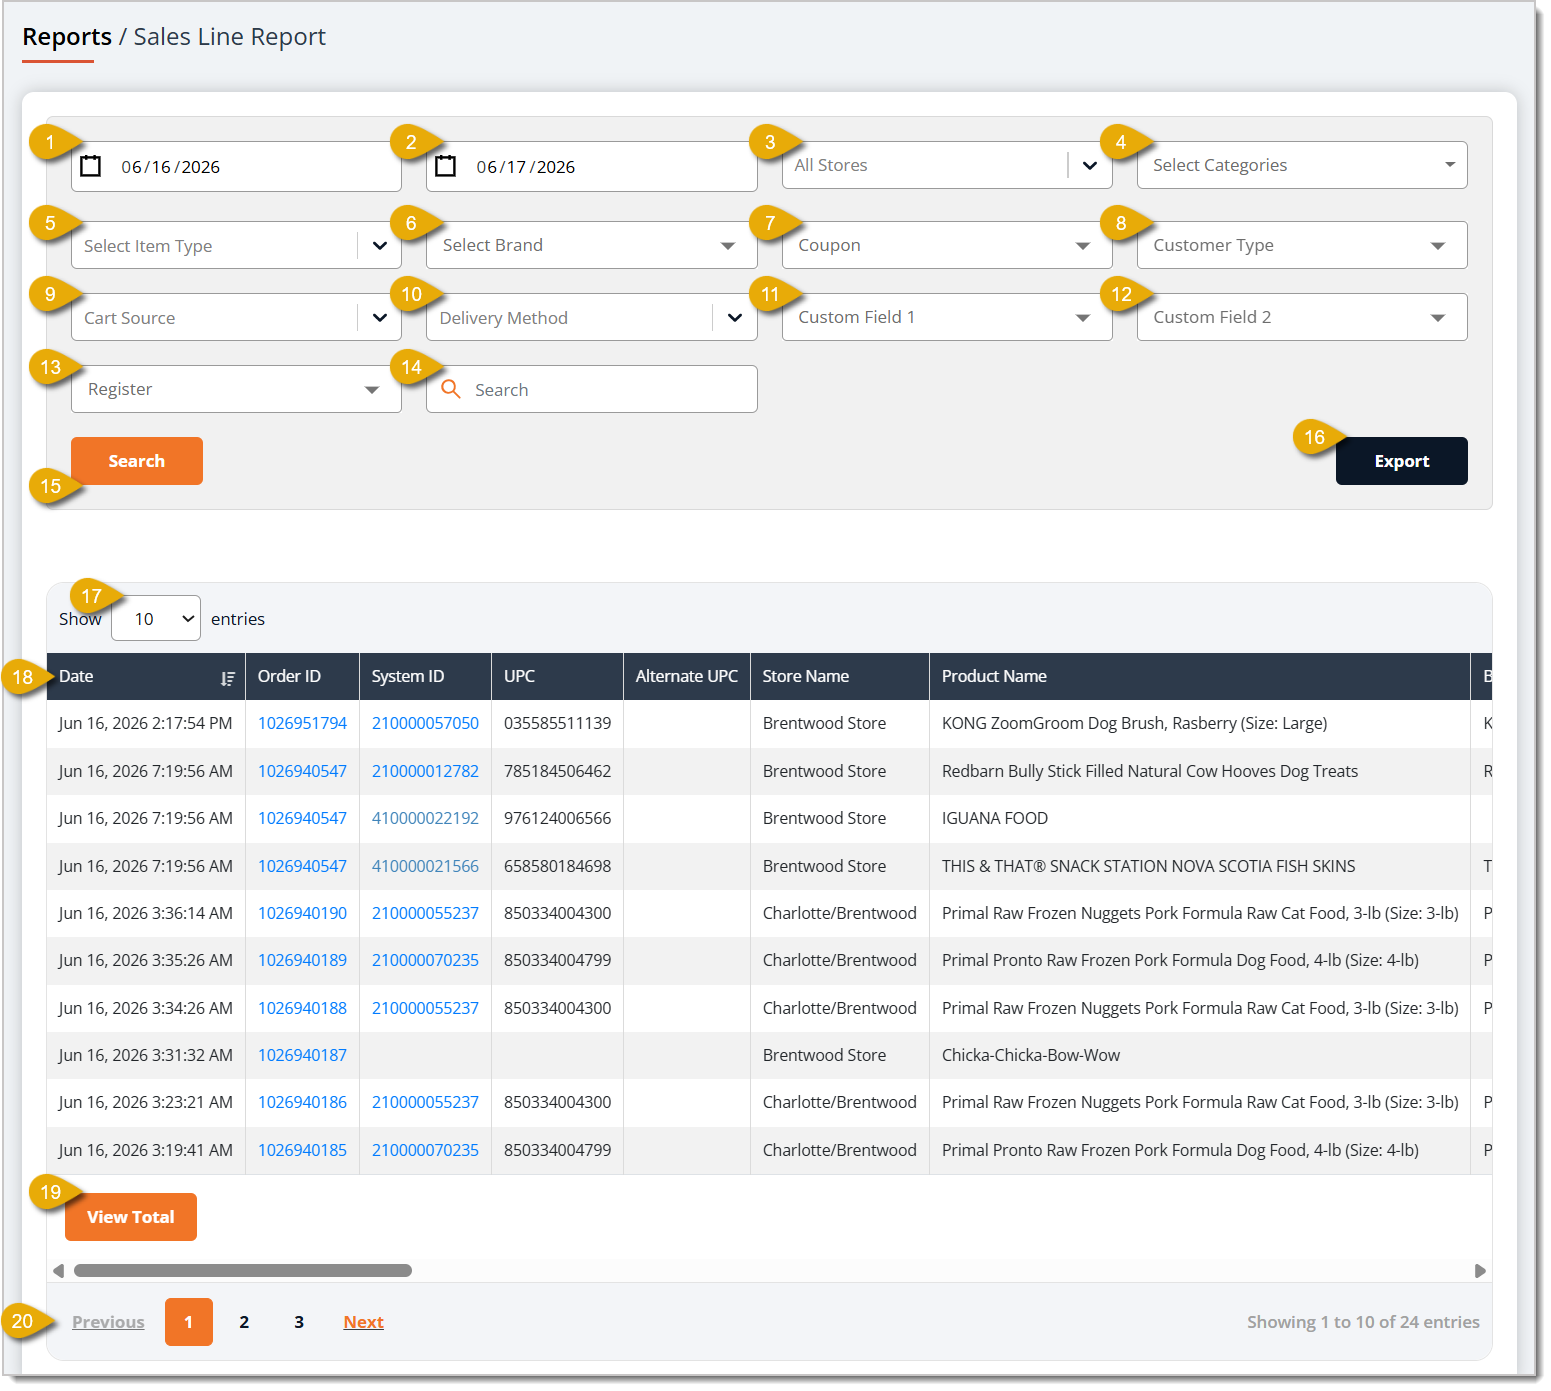
Task: Open system ID 210000012782
Action: click(425, 771)
